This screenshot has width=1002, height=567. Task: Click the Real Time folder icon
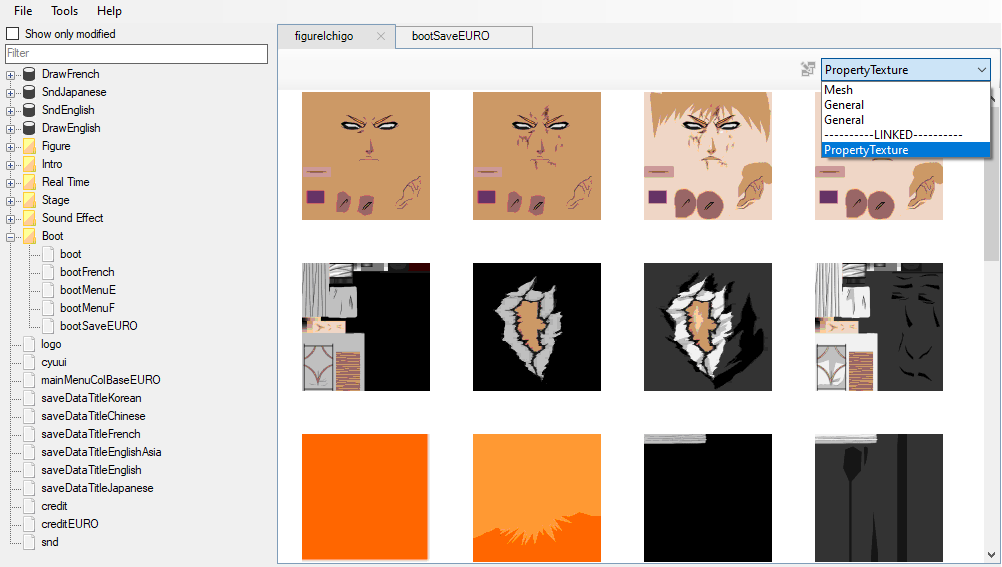[29, 182]
